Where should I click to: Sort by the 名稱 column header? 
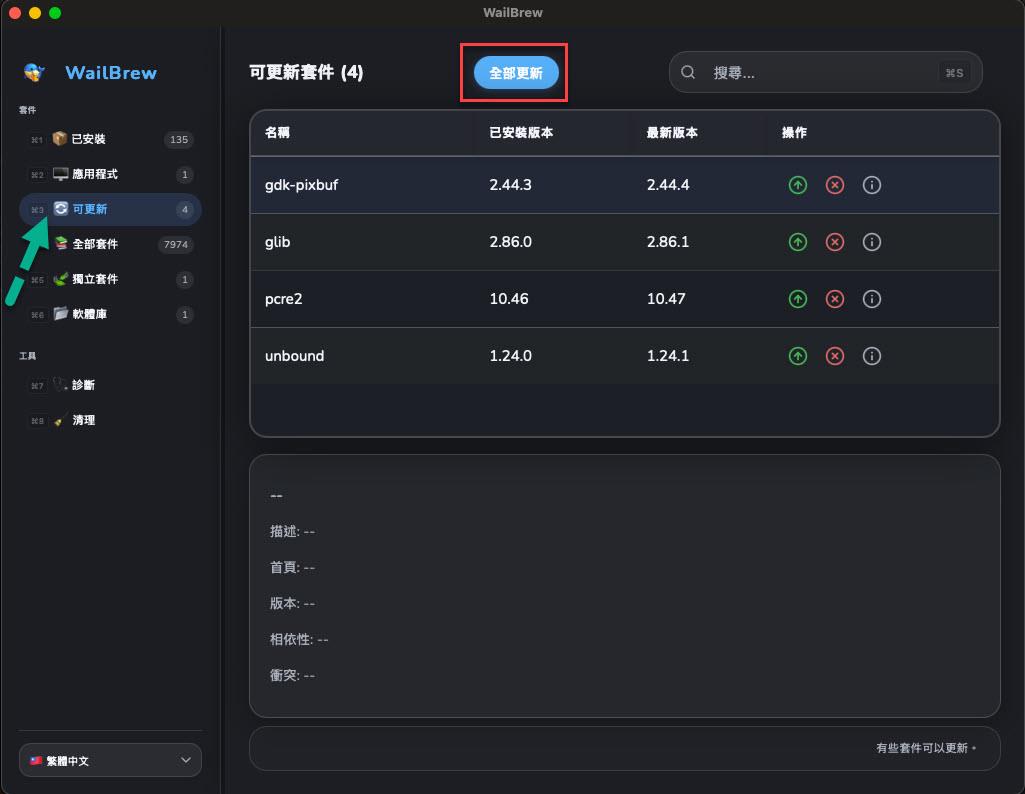[x=277, y=133]
